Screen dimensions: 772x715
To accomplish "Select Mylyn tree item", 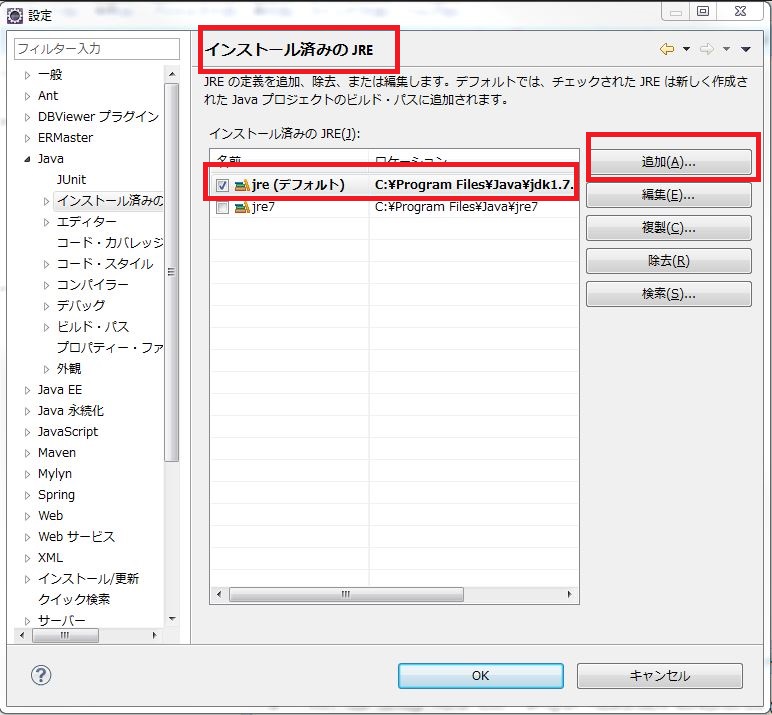I will tap(55, 474).
